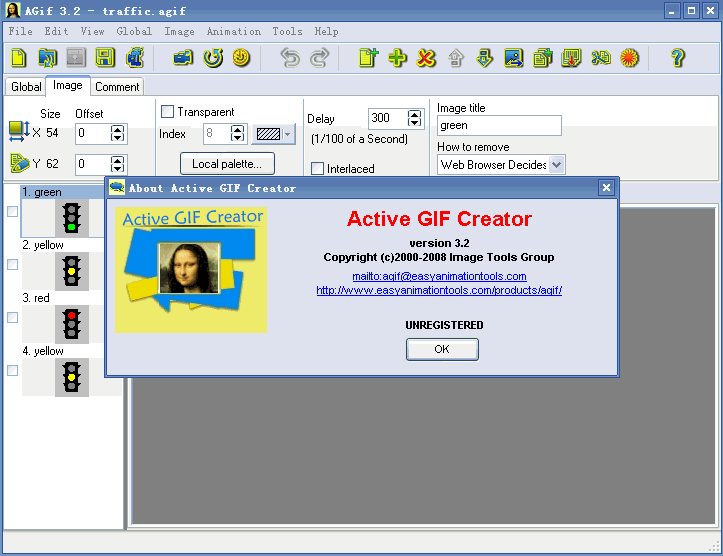723x556 pixels.
Task: Click the scissors cut icon in toolbar
Action: click(601, 58)
